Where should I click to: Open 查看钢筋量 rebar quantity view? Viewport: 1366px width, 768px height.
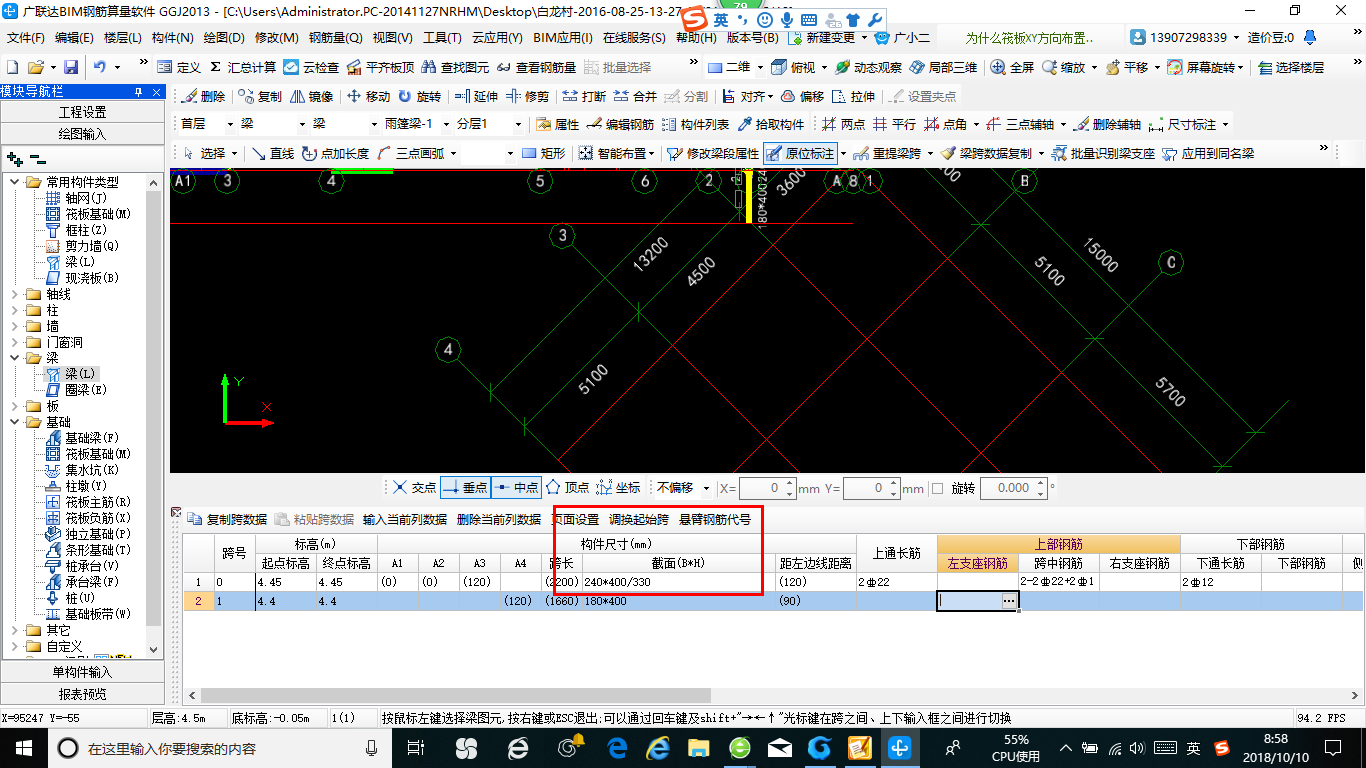[x=536, y=67]
